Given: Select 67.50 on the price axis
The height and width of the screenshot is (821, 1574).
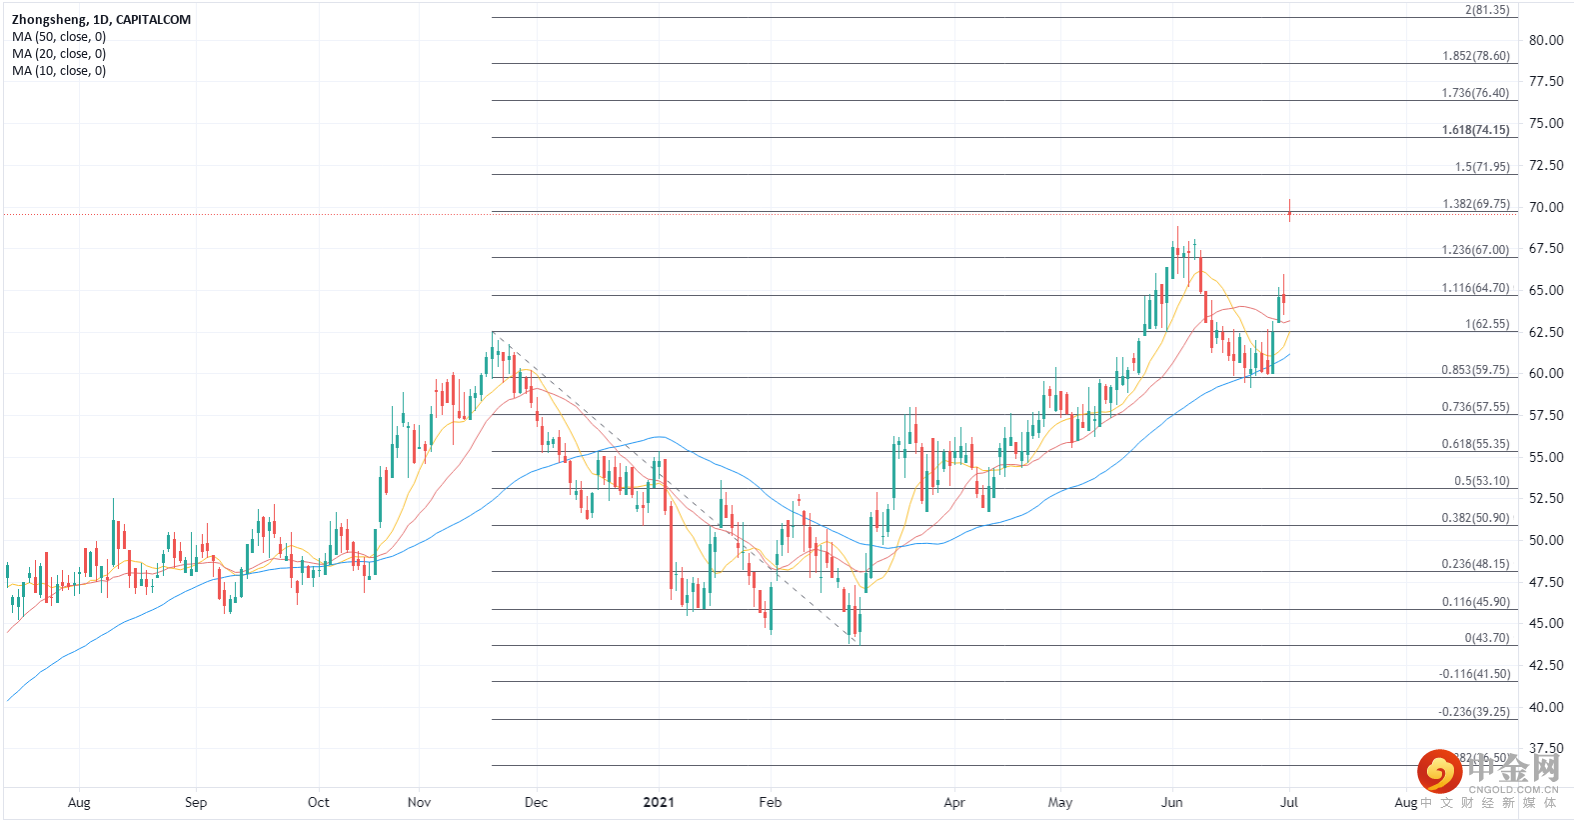Looking at the screenshot, I should click(1546, 248).
